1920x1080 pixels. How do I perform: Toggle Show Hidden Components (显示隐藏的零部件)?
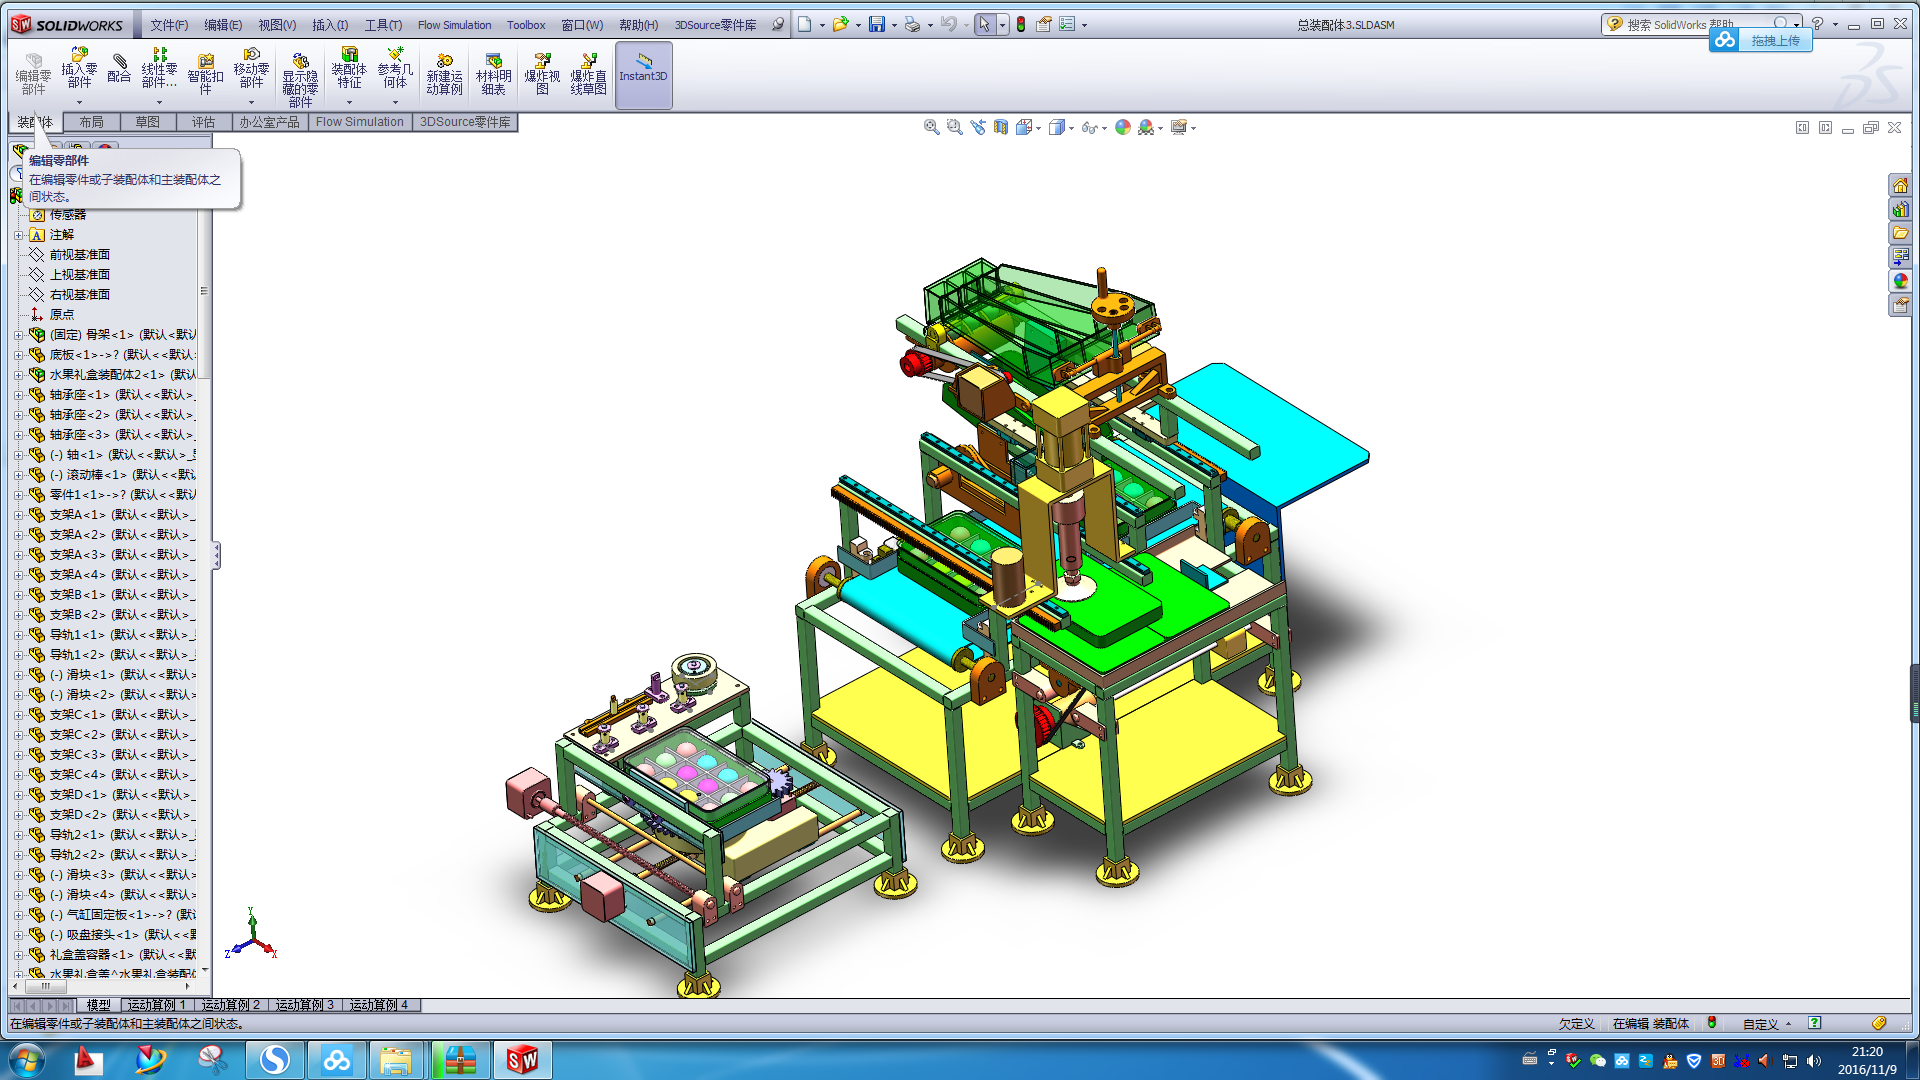[300, 76]
